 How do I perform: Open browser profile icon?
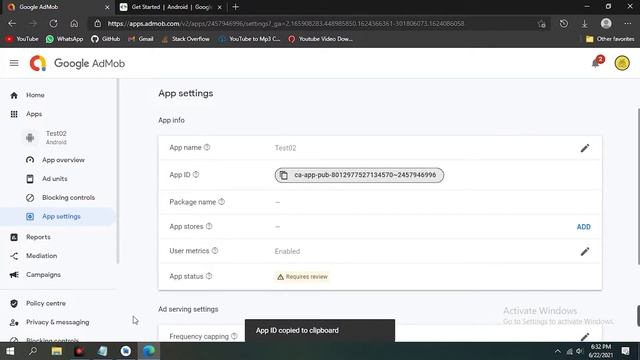click(x=606, y=24)
